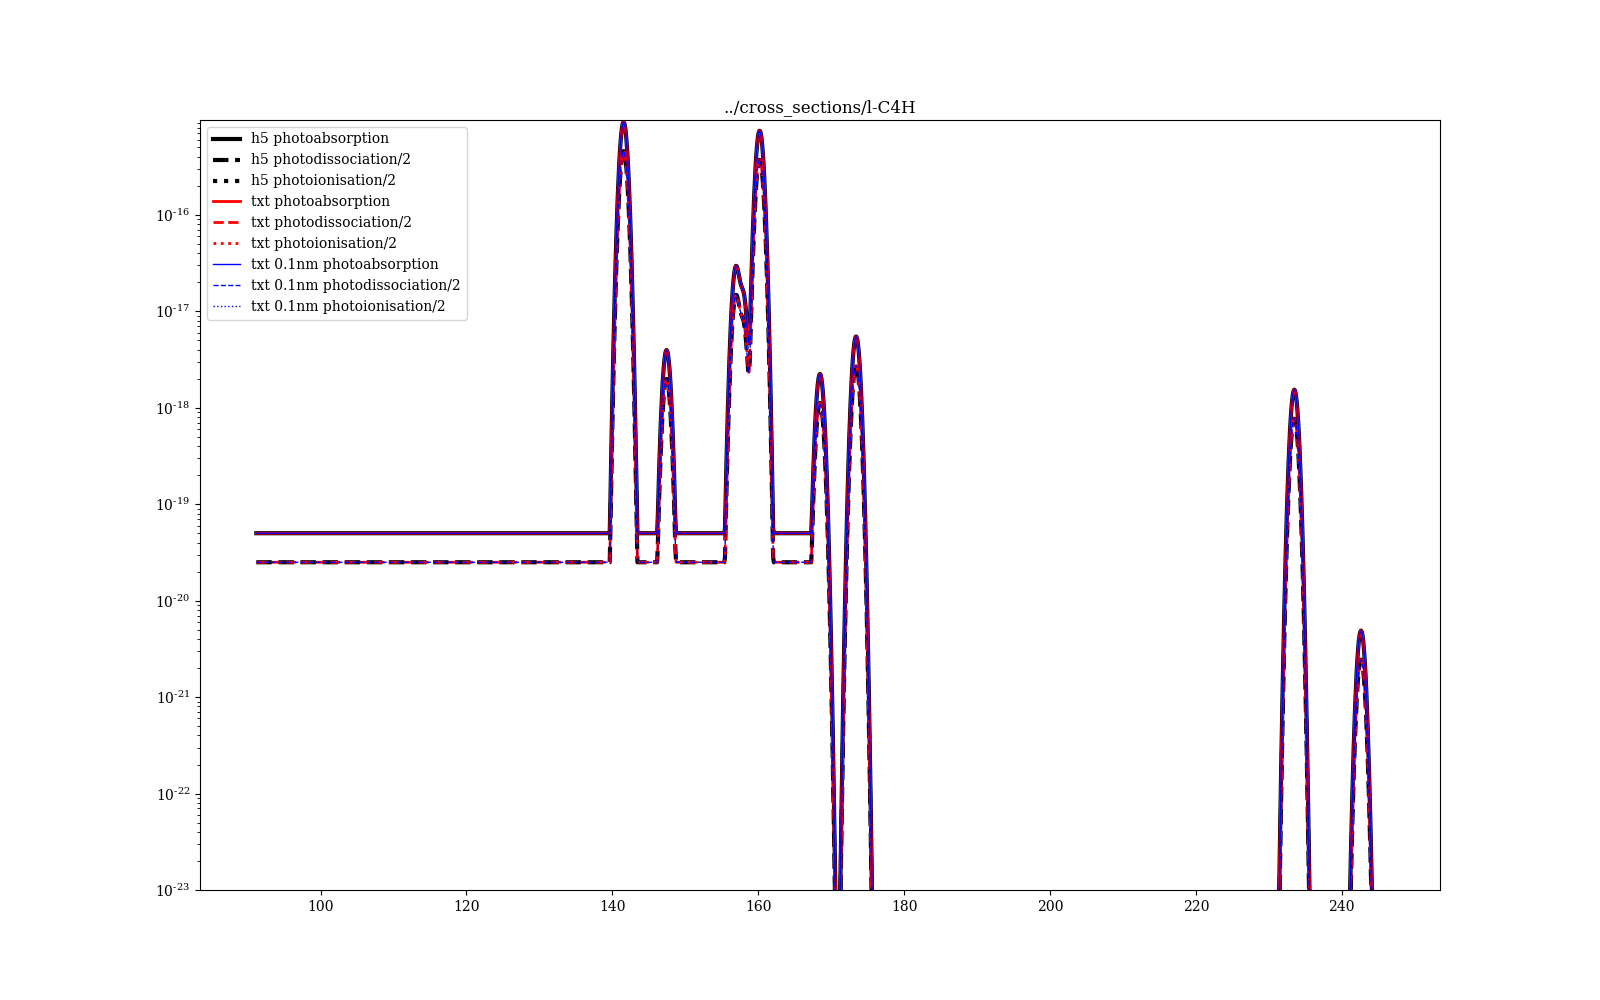This screenshot has width=1600, height=1000.
Task: Click the x-axis tick label 160
Action: (x=758, y=906)
